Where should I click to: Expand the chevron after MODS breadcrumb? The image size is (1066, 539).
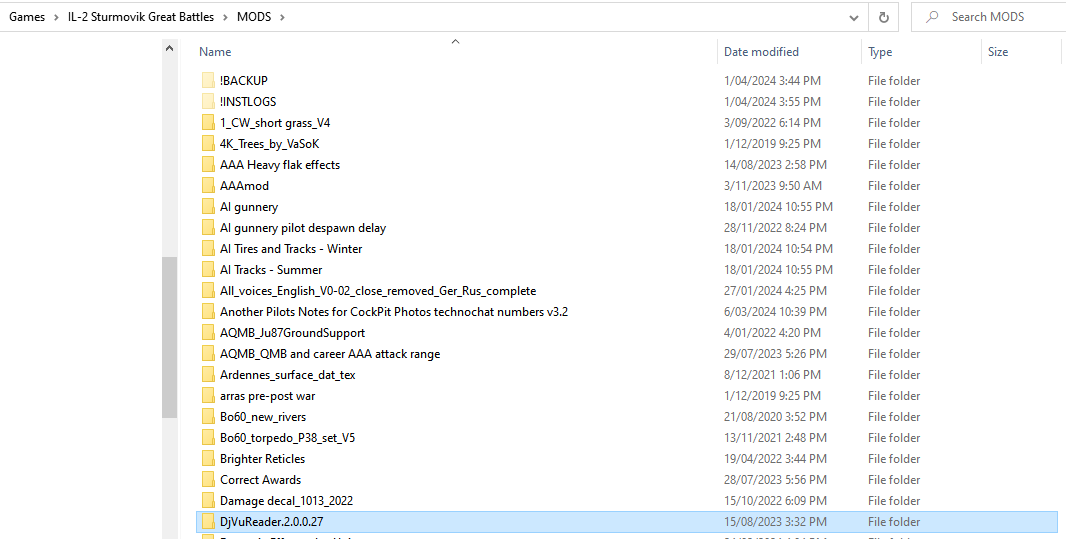click(282, 18)
